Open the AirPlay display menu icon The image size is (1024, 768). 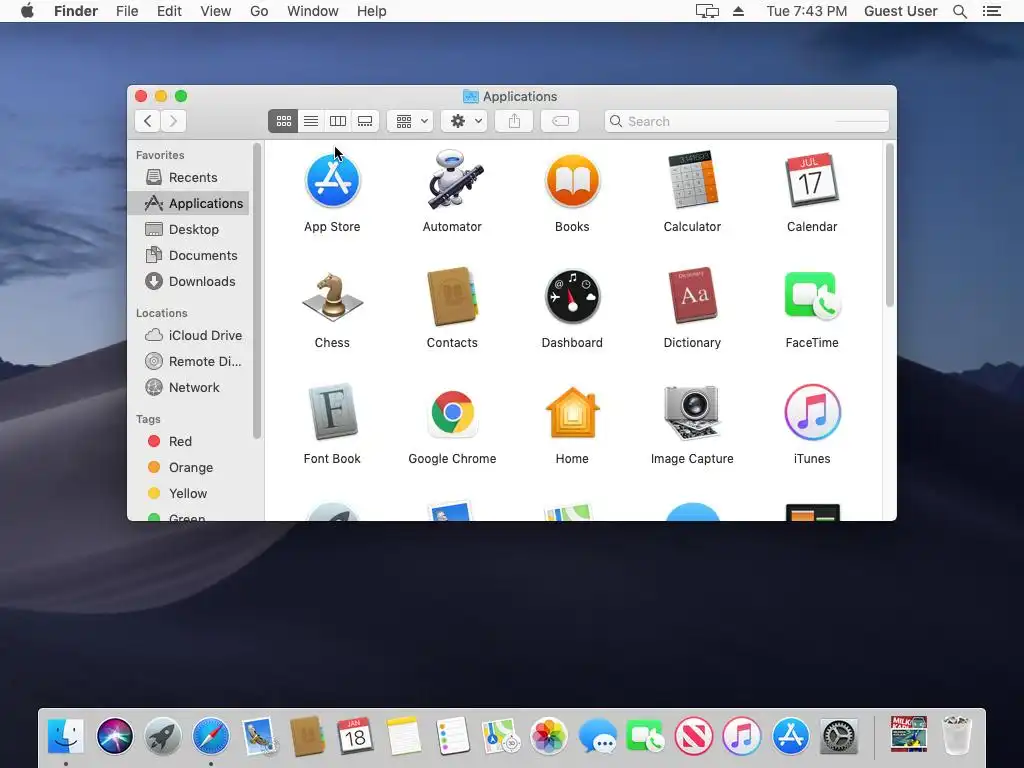pyautogui.click(x=707, y=11)
